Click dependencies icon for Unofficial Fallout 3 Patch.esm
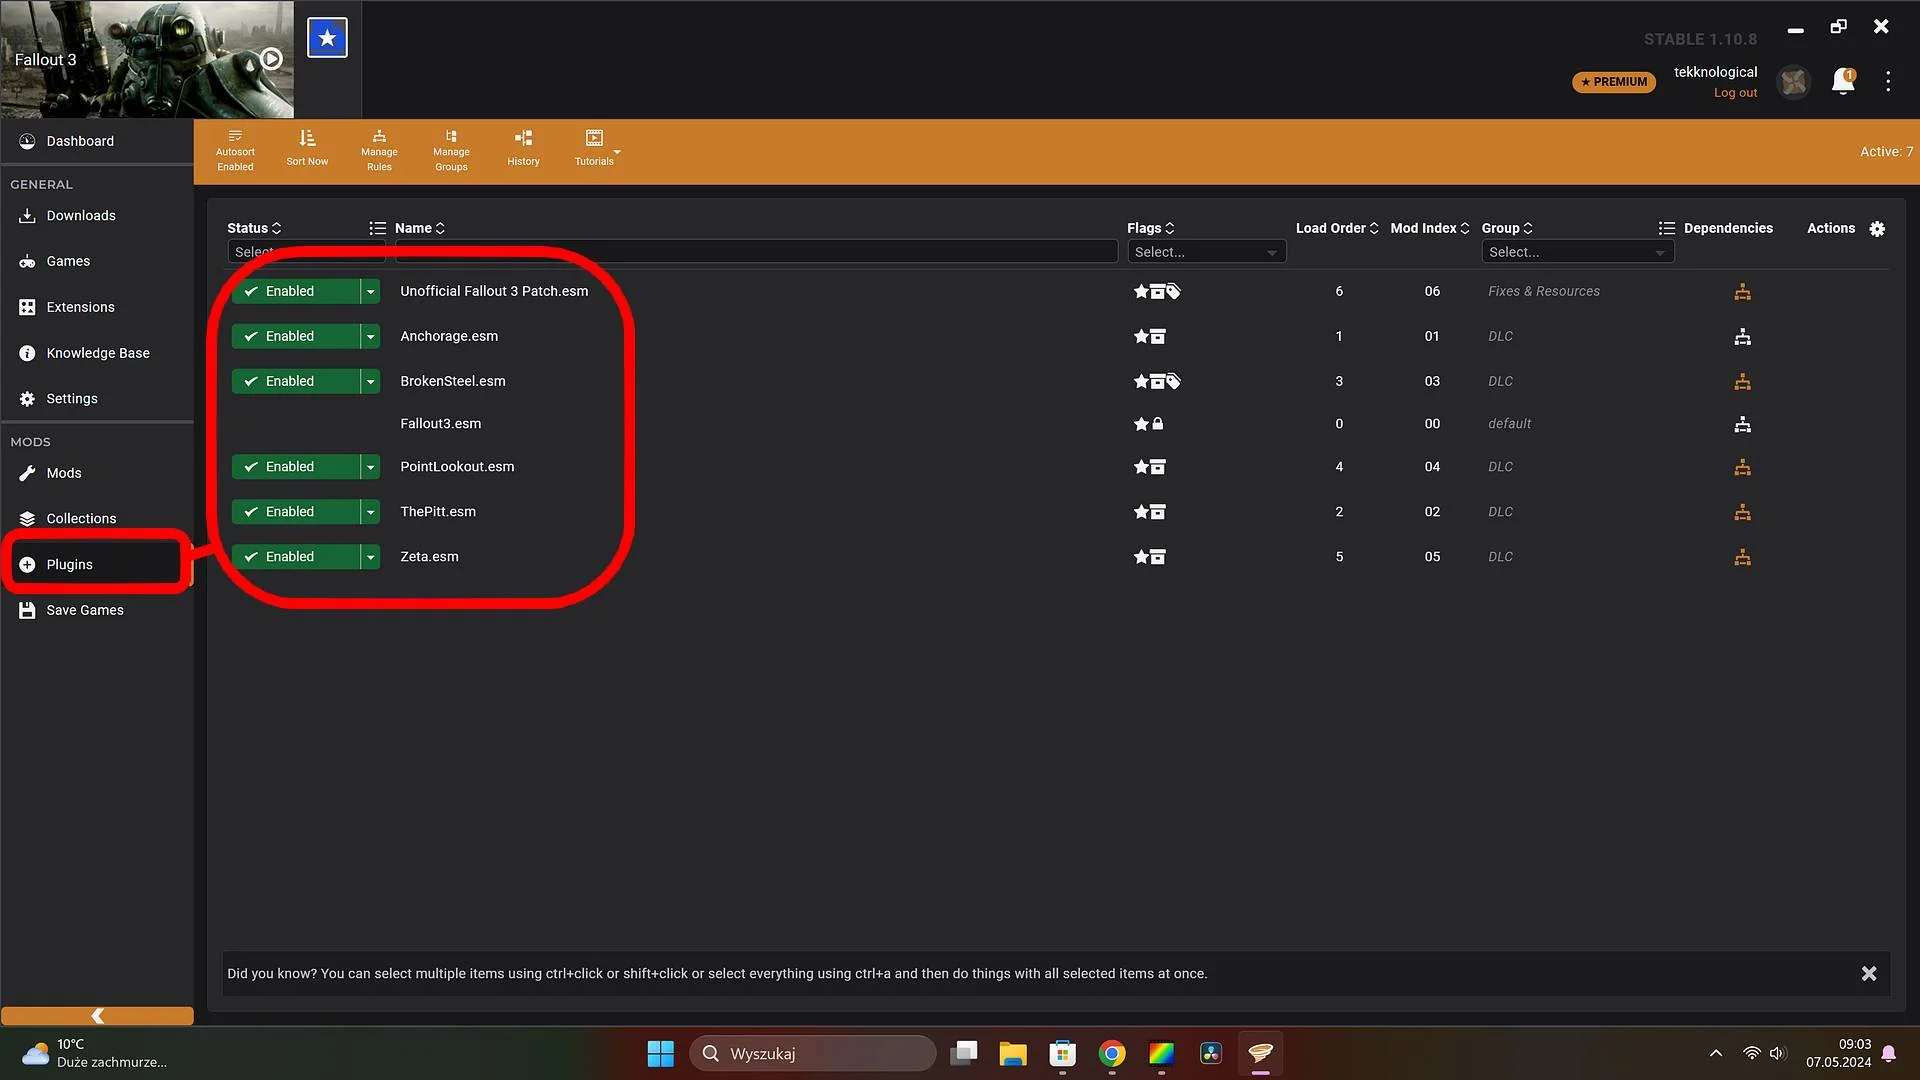Screen dimensions: 1920x1080 tap(1742, 292)
